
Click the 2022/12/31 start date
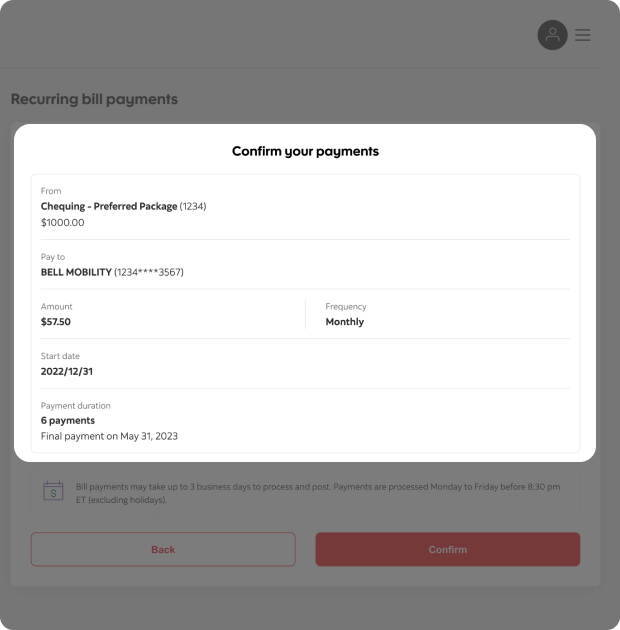(x=67, y=371)
